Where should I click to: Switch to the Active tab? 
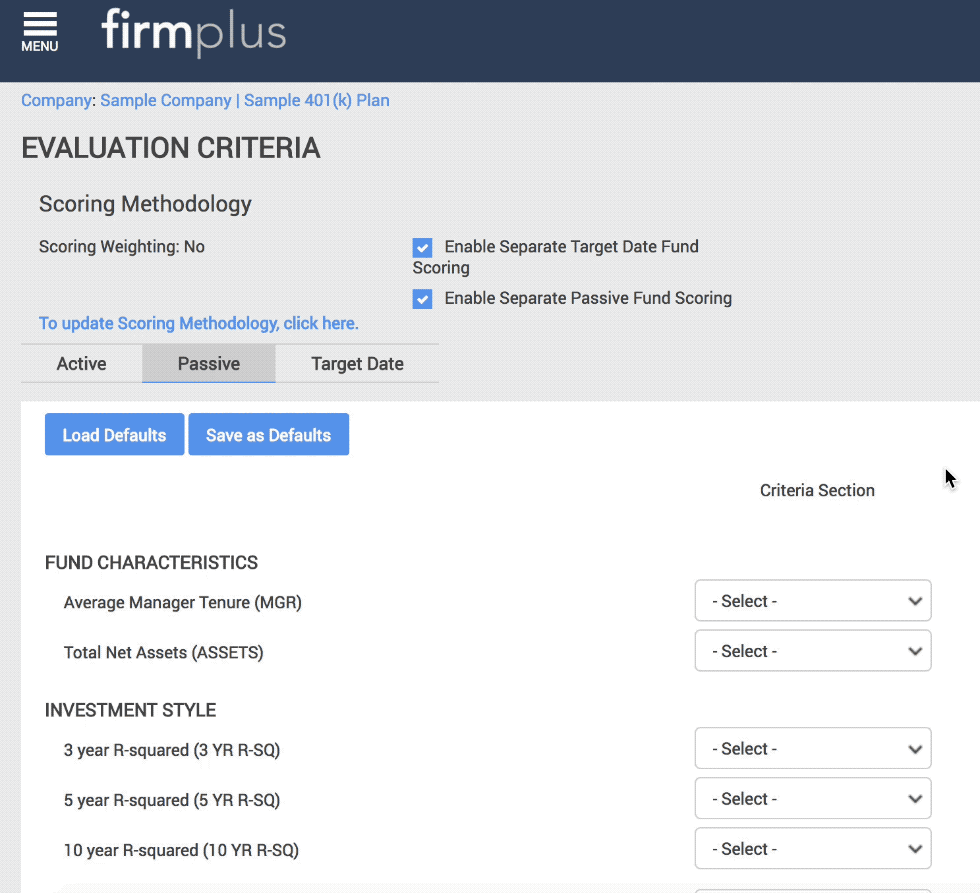[x=81, y=364]
